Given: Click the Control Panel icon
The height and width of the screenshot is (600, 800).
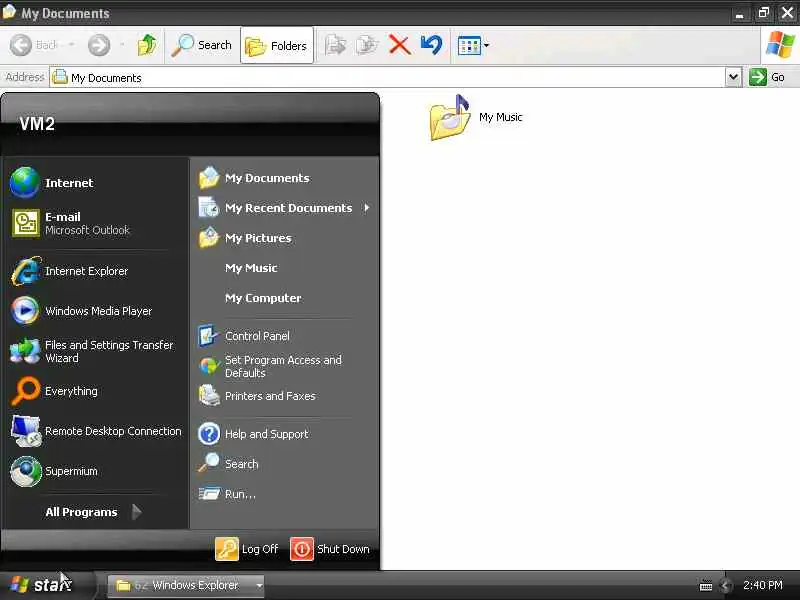Looking at the screenshot, I should tap(209, 336).
